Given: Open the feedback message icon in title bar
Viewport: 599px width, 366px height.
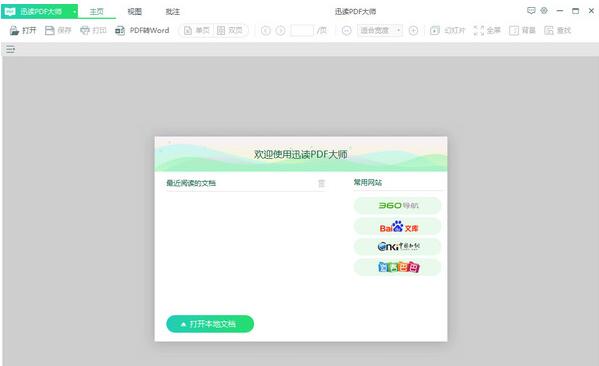Looking at the screenshot, I should tap(531, 11).
